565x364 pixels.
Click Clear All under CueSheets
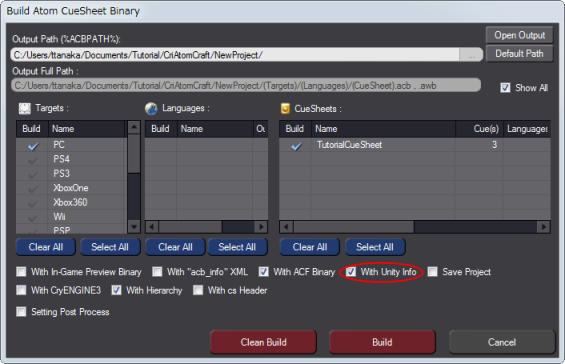click(x=310, y=247)
